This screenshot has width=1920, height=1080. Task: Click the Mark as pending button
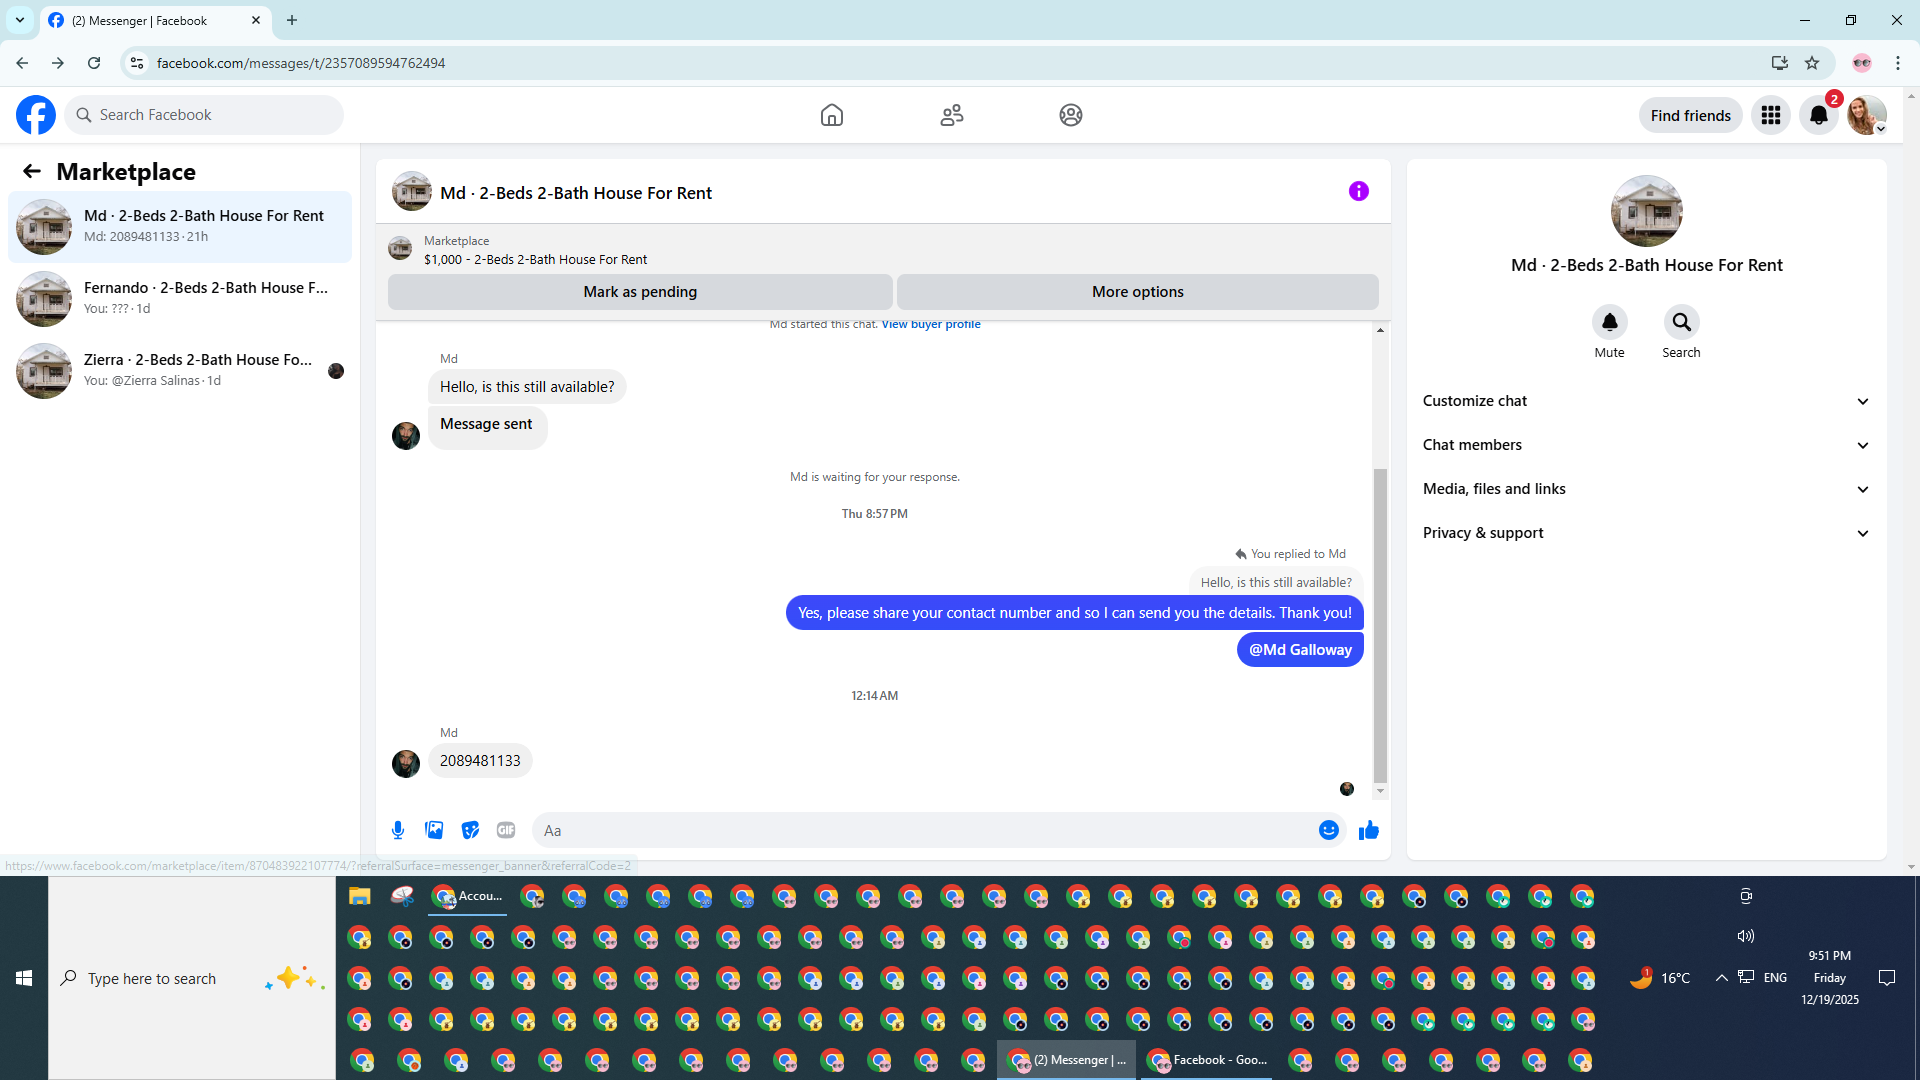pyautogui.click(x=640, y=292)
